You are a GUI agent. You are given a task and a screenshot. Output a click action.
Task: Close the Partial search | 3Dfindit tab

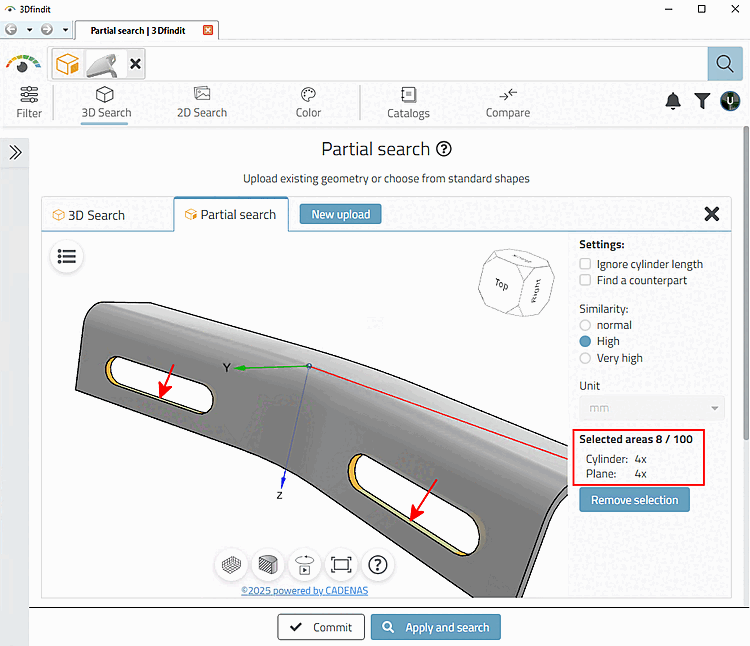coord(208,30)
